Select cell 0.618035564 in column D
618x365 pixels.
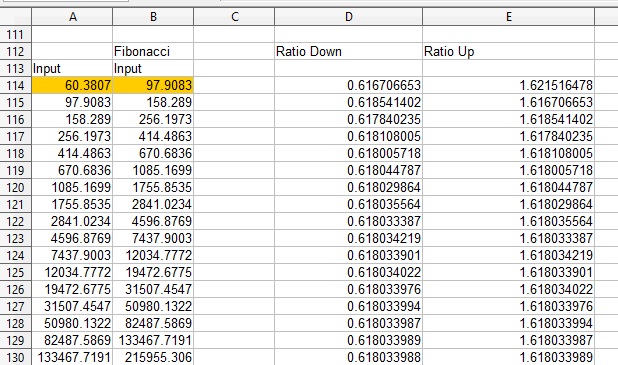click(348, 204)
